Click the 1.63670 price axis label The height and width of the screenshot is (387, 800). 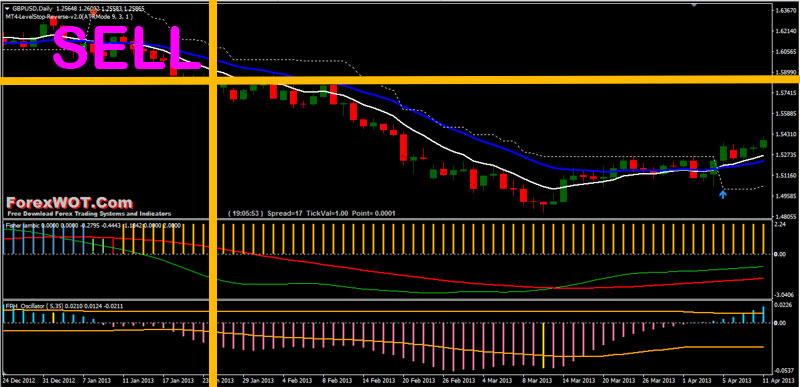[x=786, y=10]
